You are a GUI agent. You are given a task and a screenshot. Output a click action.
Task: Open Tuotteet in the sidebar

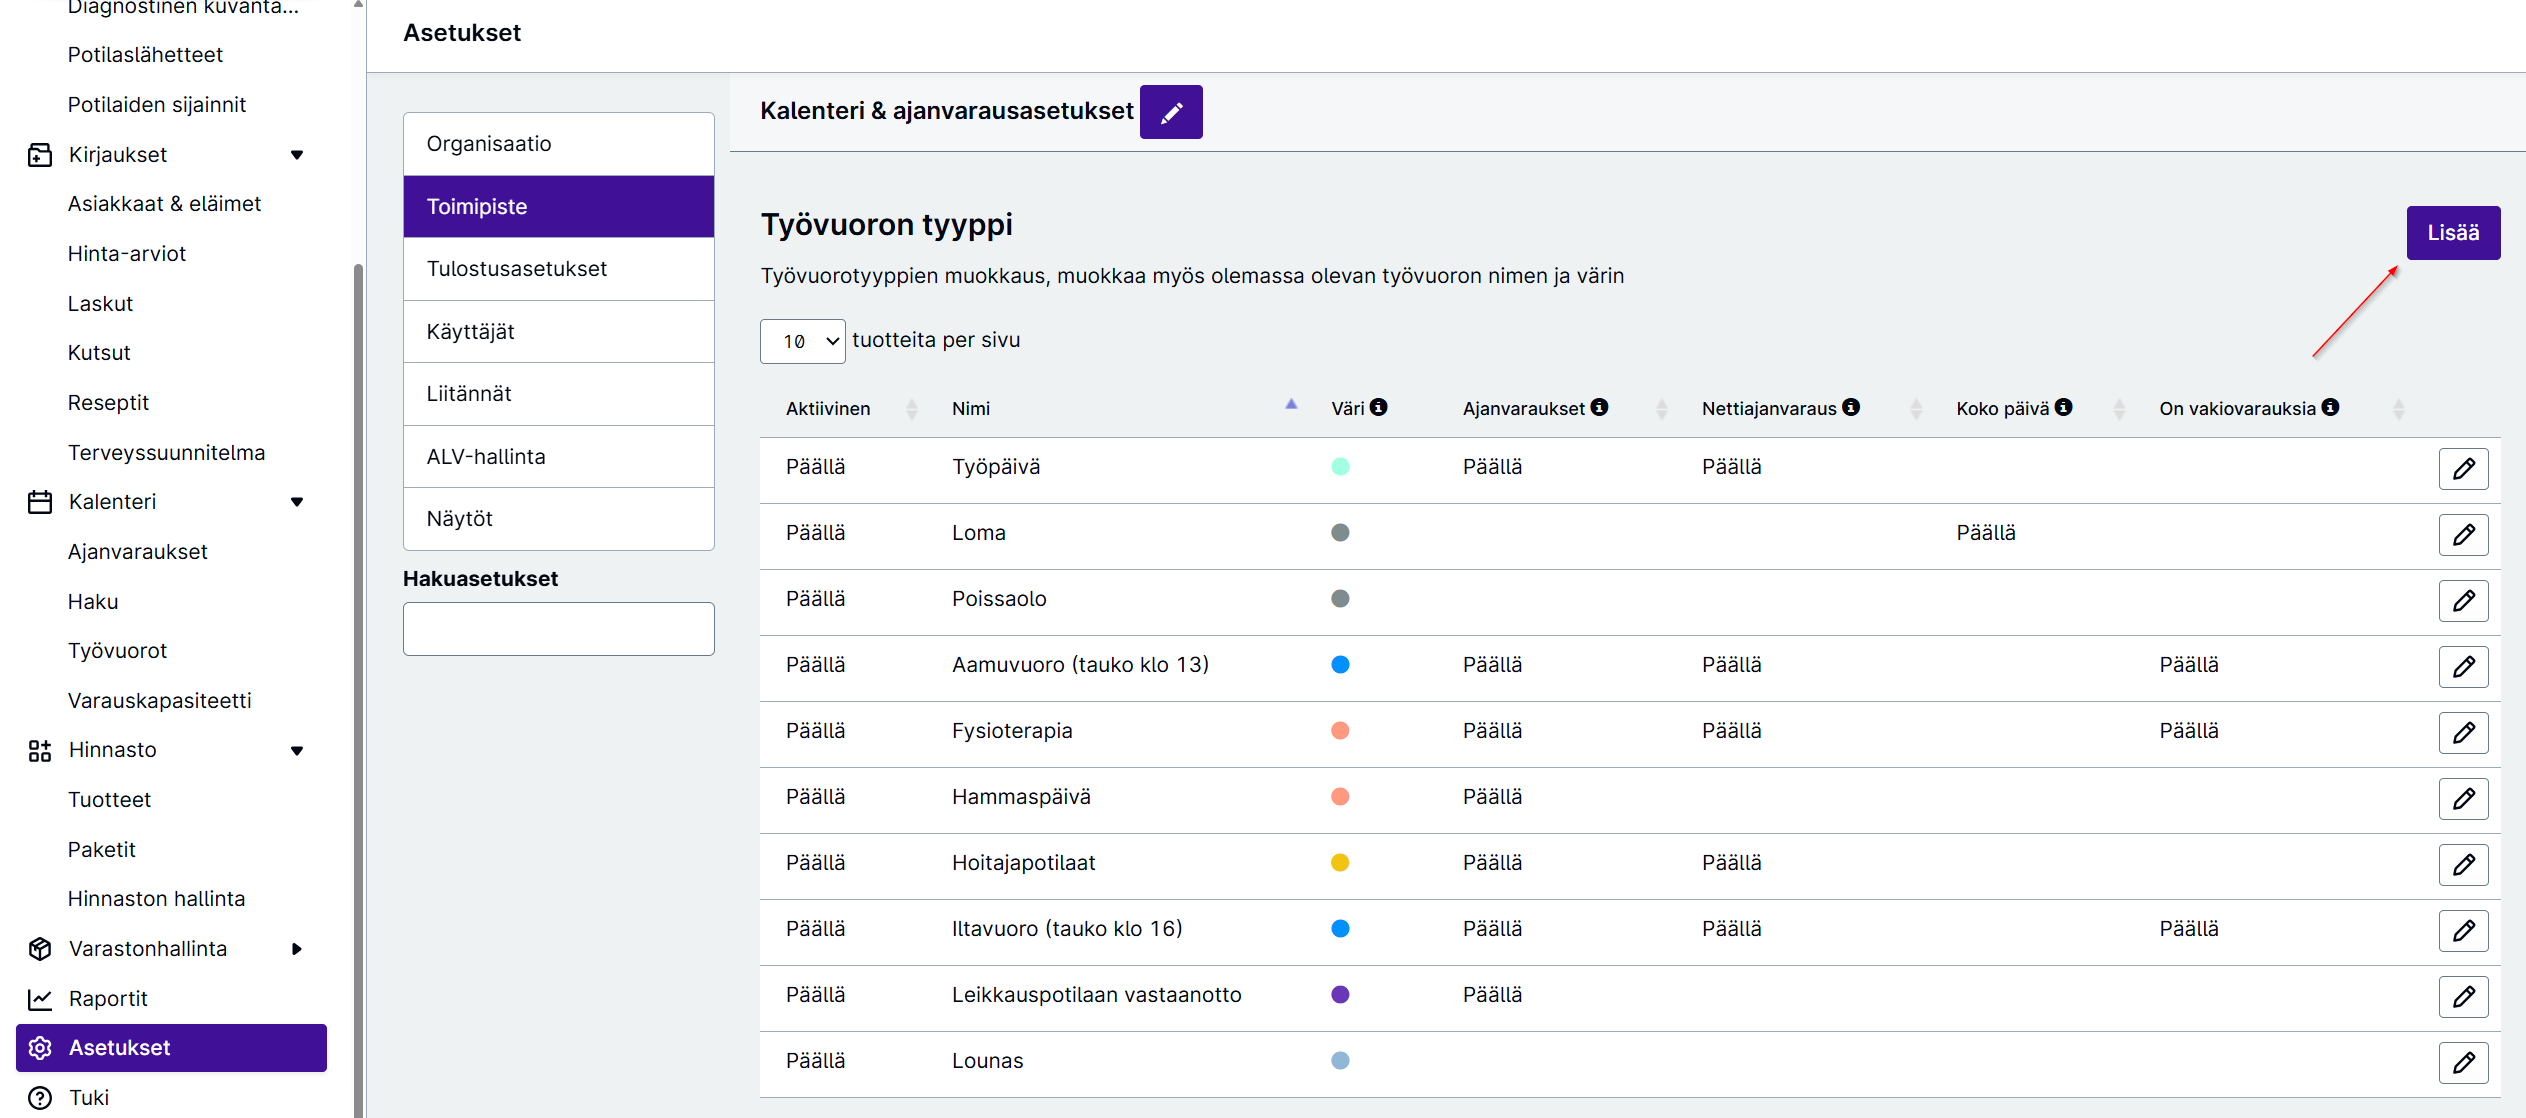click(x=109, y=800)
